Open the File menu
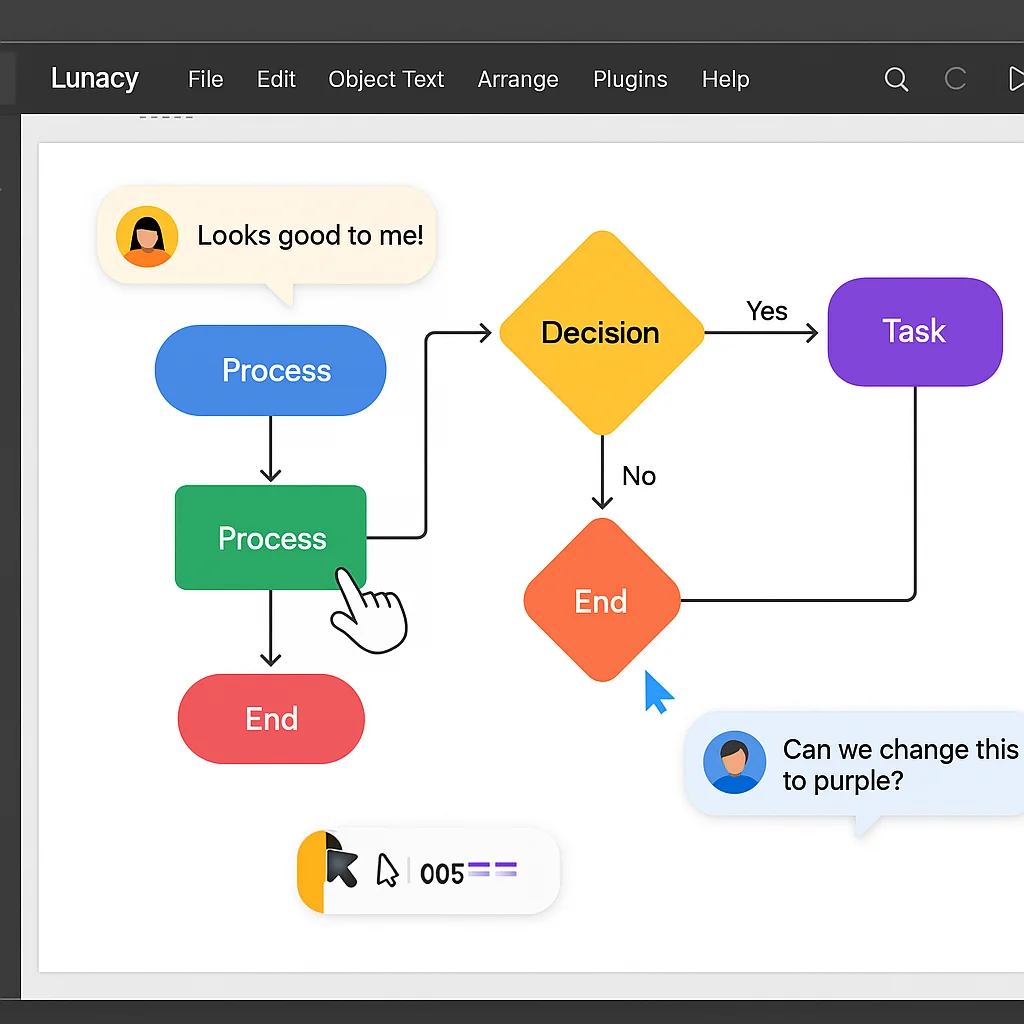Viewport: 1024px width, 1024px height. (x=205, y=80)
